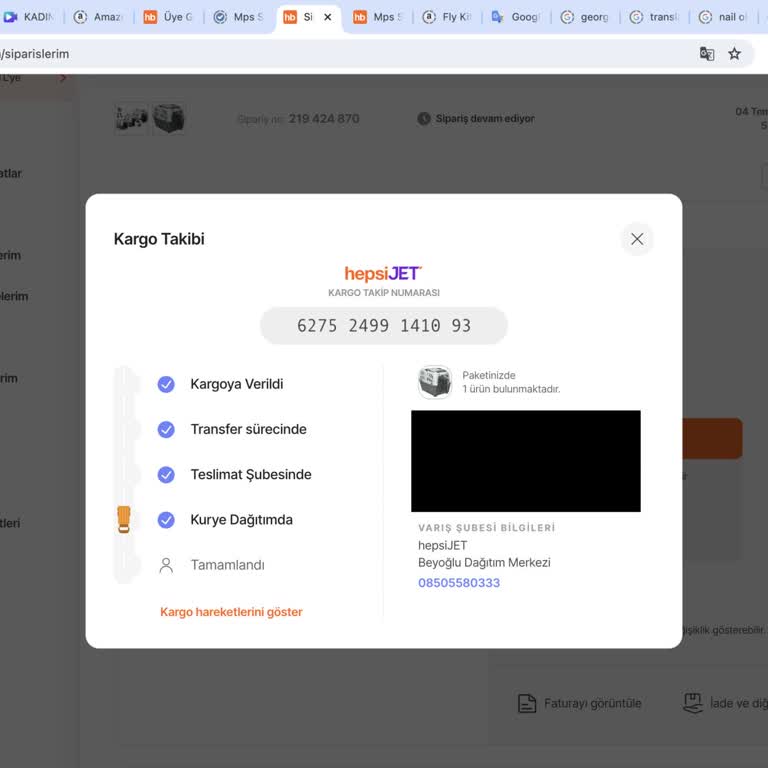Click the invoice document icon in background
This screenshot has width=768, height=768.
(x=527, y=703)
